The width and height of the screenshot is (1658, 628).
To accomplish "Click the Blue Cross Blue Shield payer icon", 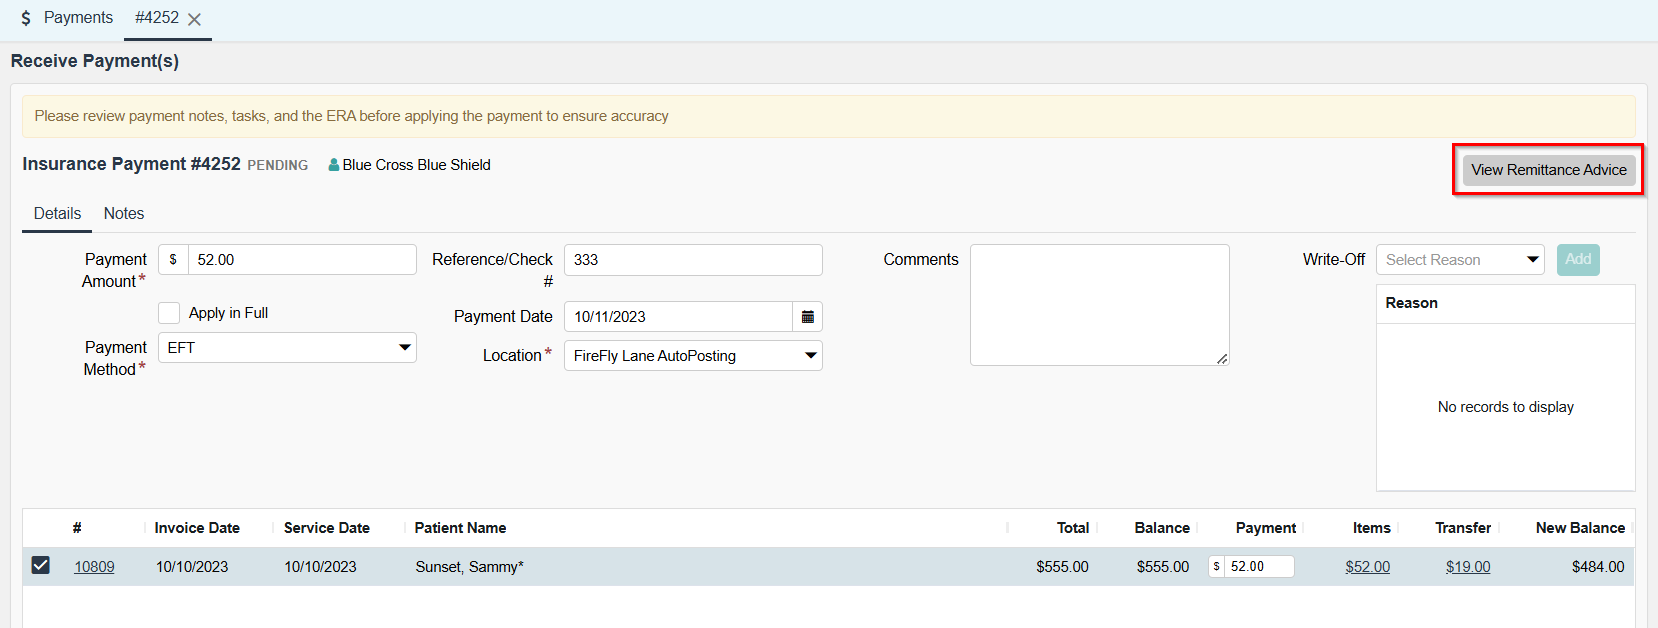I will click(x=334, y=165).
